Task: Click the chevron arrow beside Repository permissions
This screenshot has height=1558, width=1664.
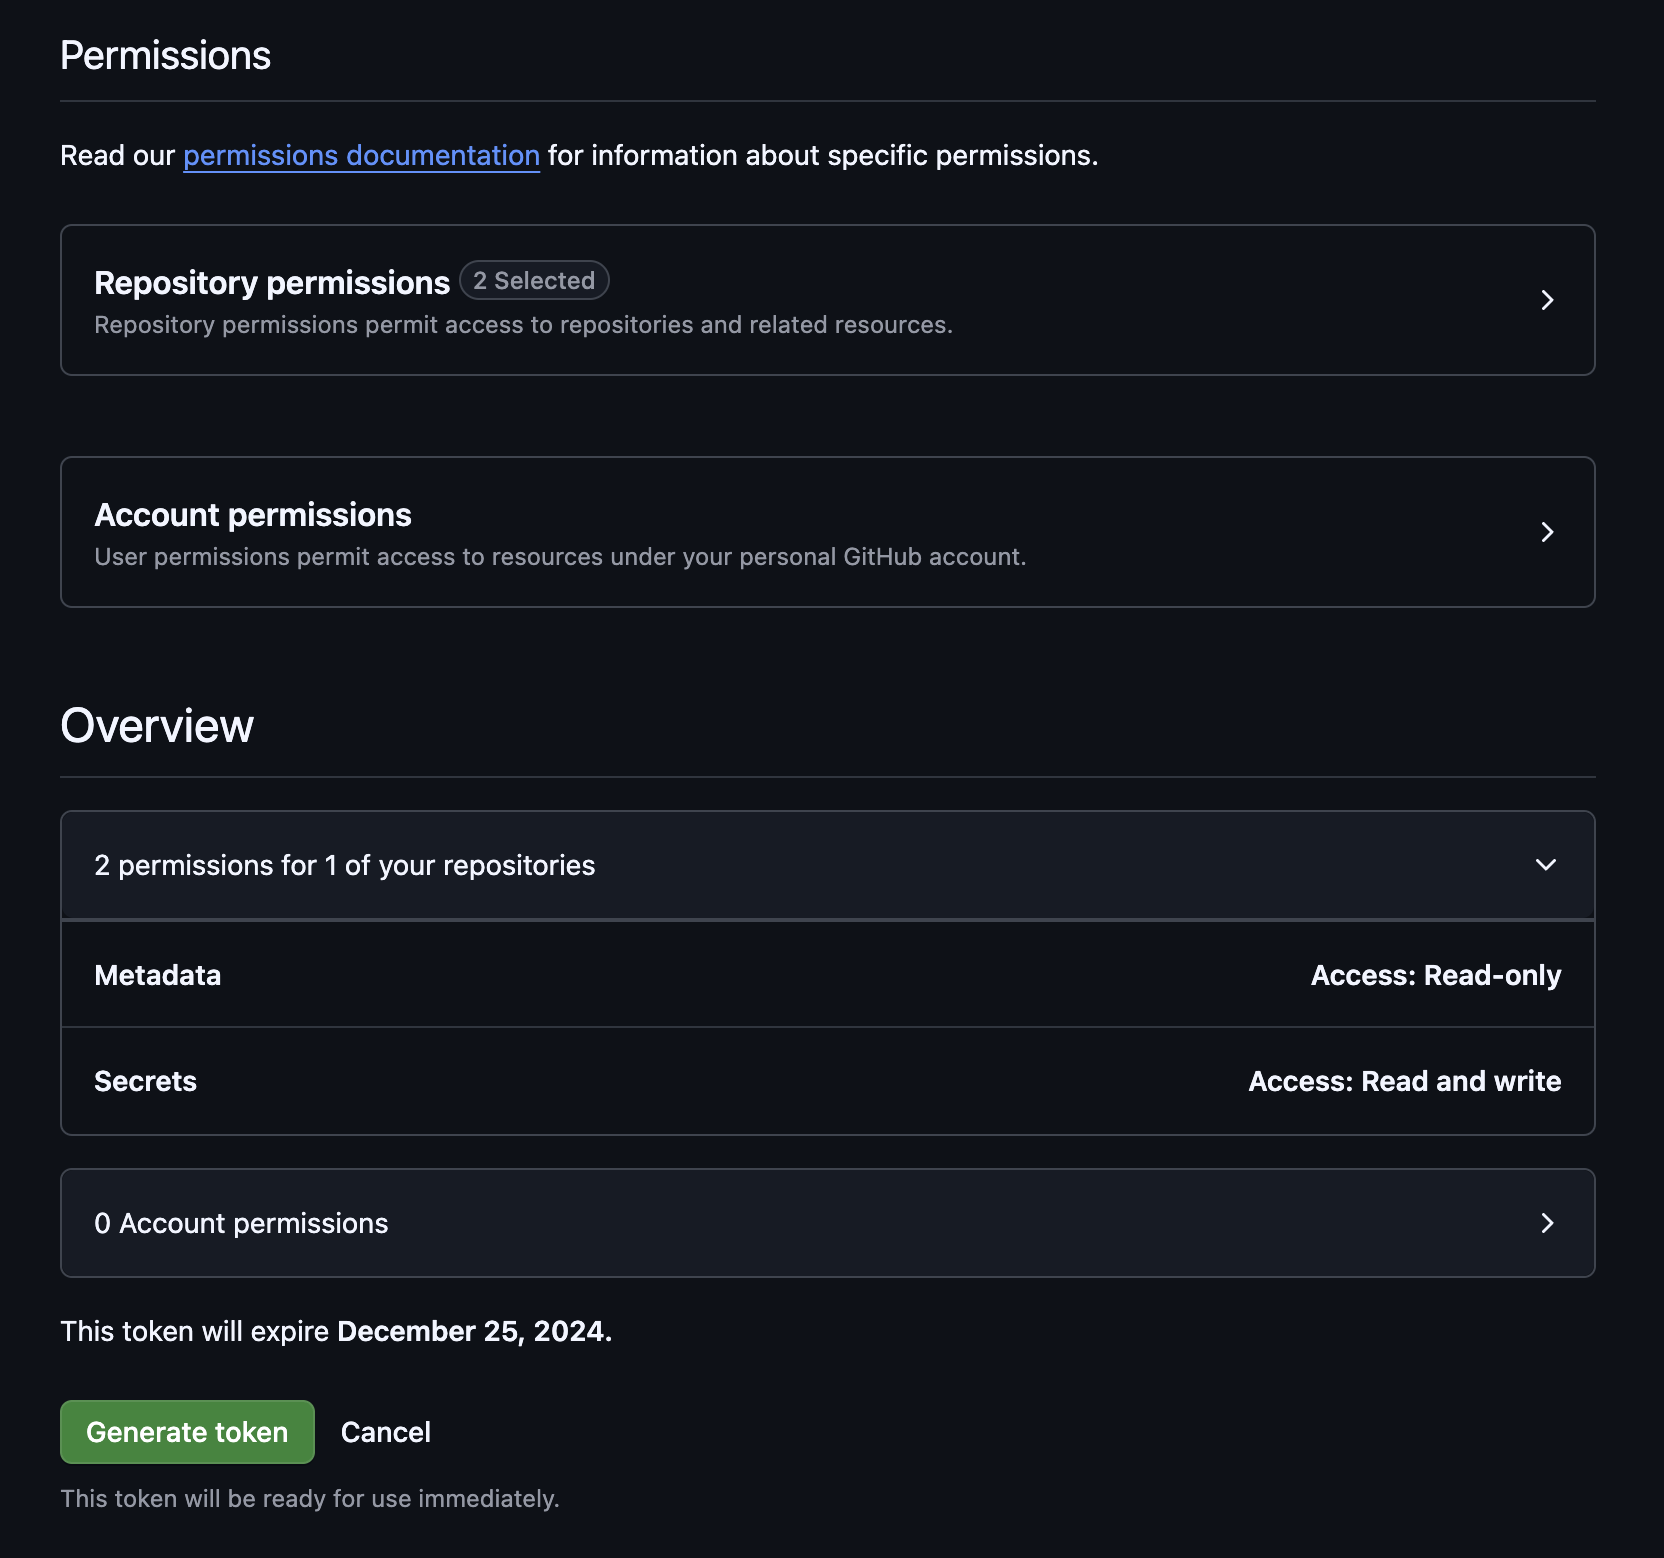Action: click(x=1546, y=300)
